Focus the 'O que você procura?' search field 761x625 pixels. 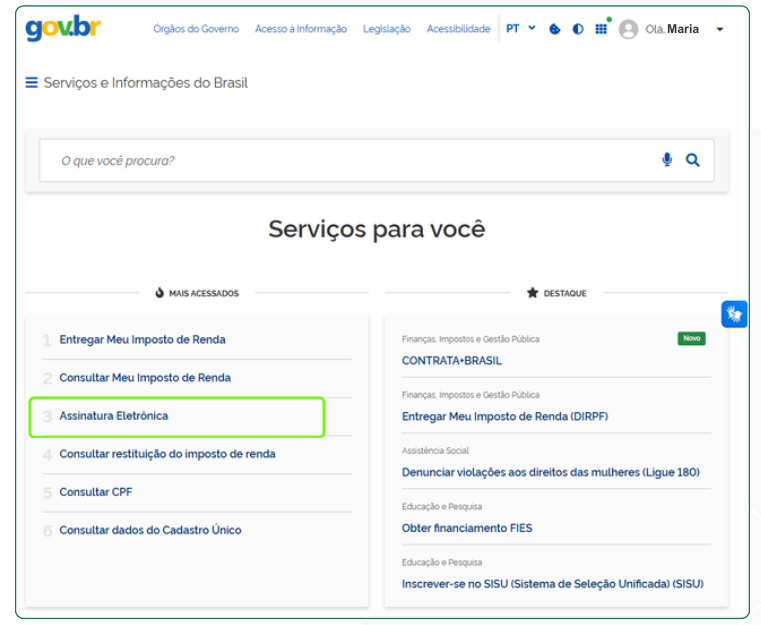pos(376,161)
